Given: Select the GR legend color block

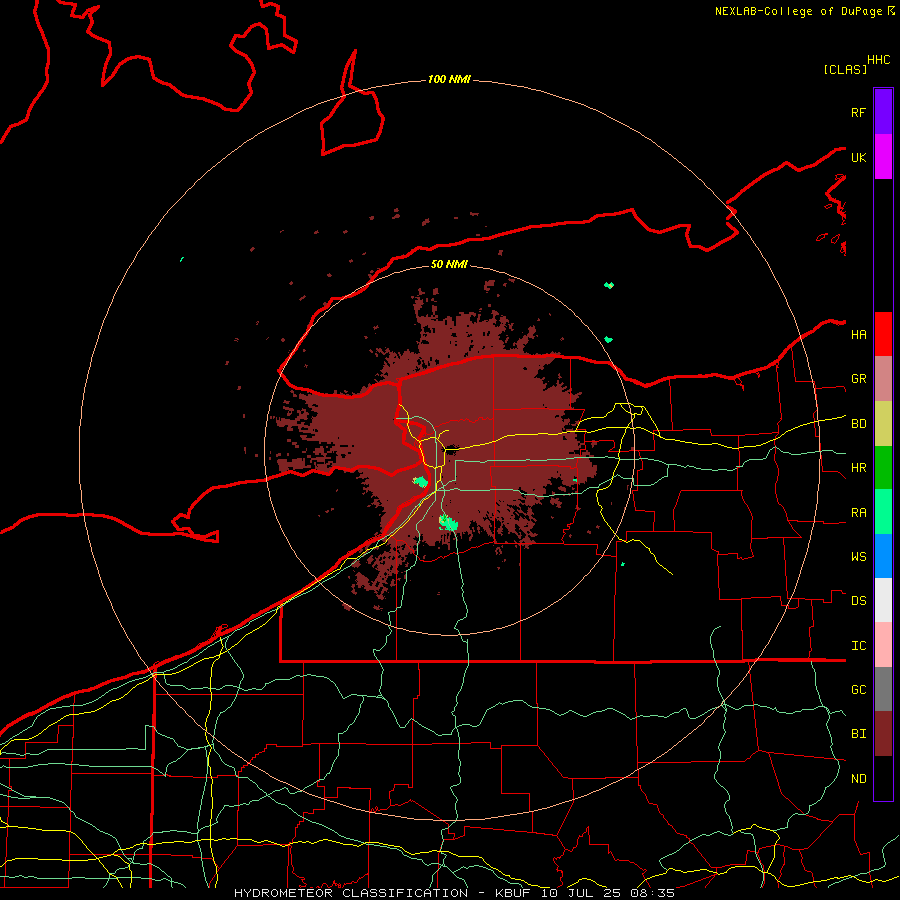Looking at the screenshot, I should click(x=883, y=379).
